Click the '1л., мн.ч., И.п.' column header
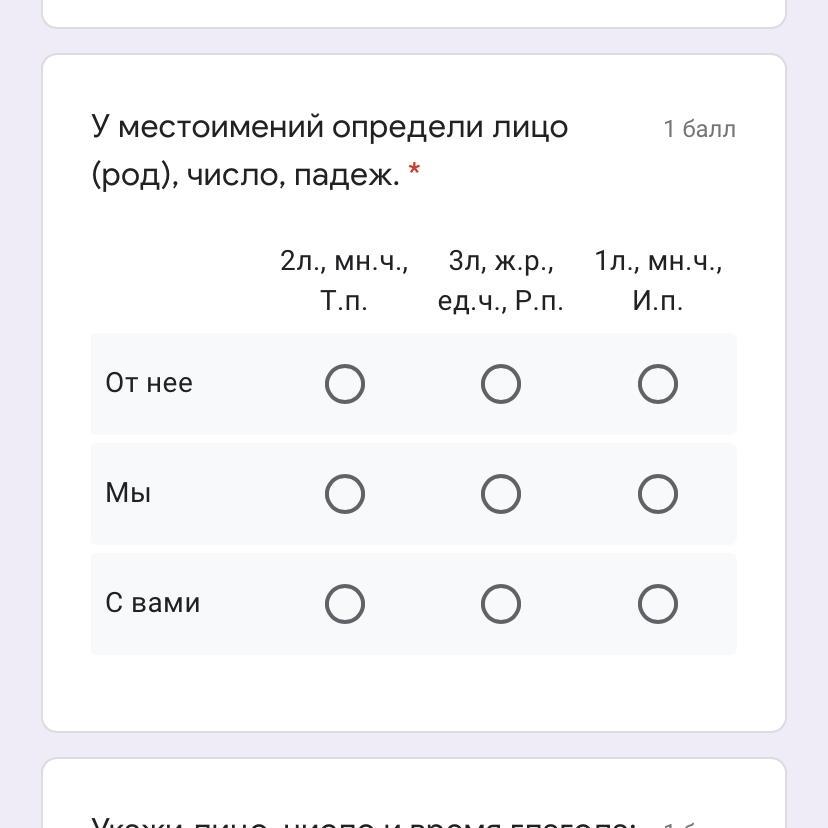Image resolution: width=828 pixels, height=828 pixels. (x=657, y=280)
